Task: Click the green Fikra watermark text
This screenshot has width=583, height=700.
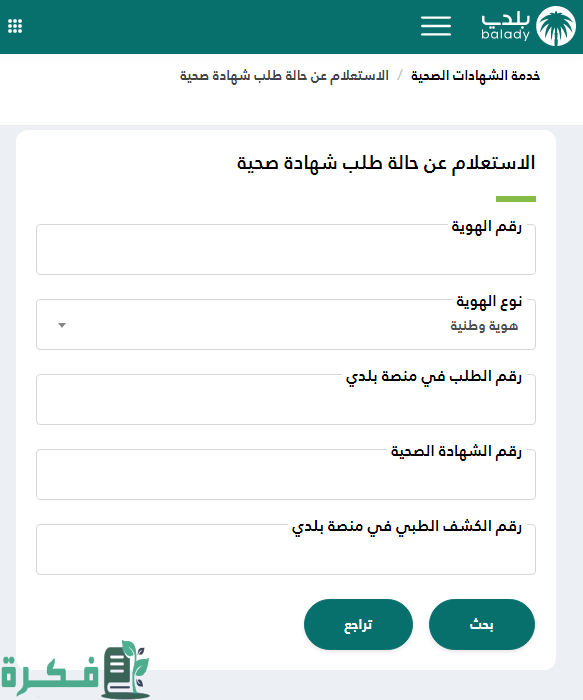Action: (50, 675)
